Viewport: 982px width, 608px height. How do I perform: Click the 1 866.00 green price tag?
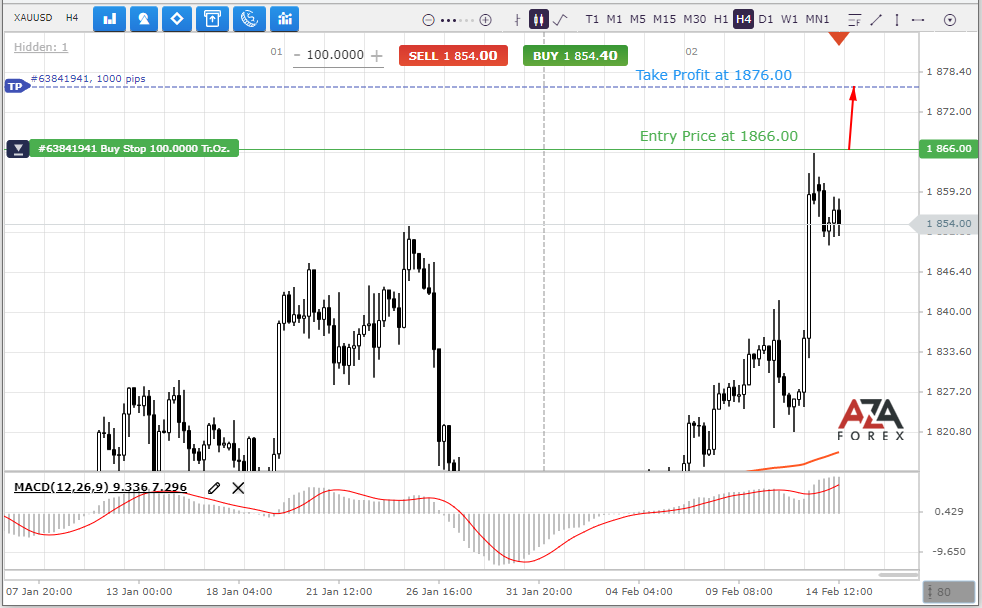948,148
